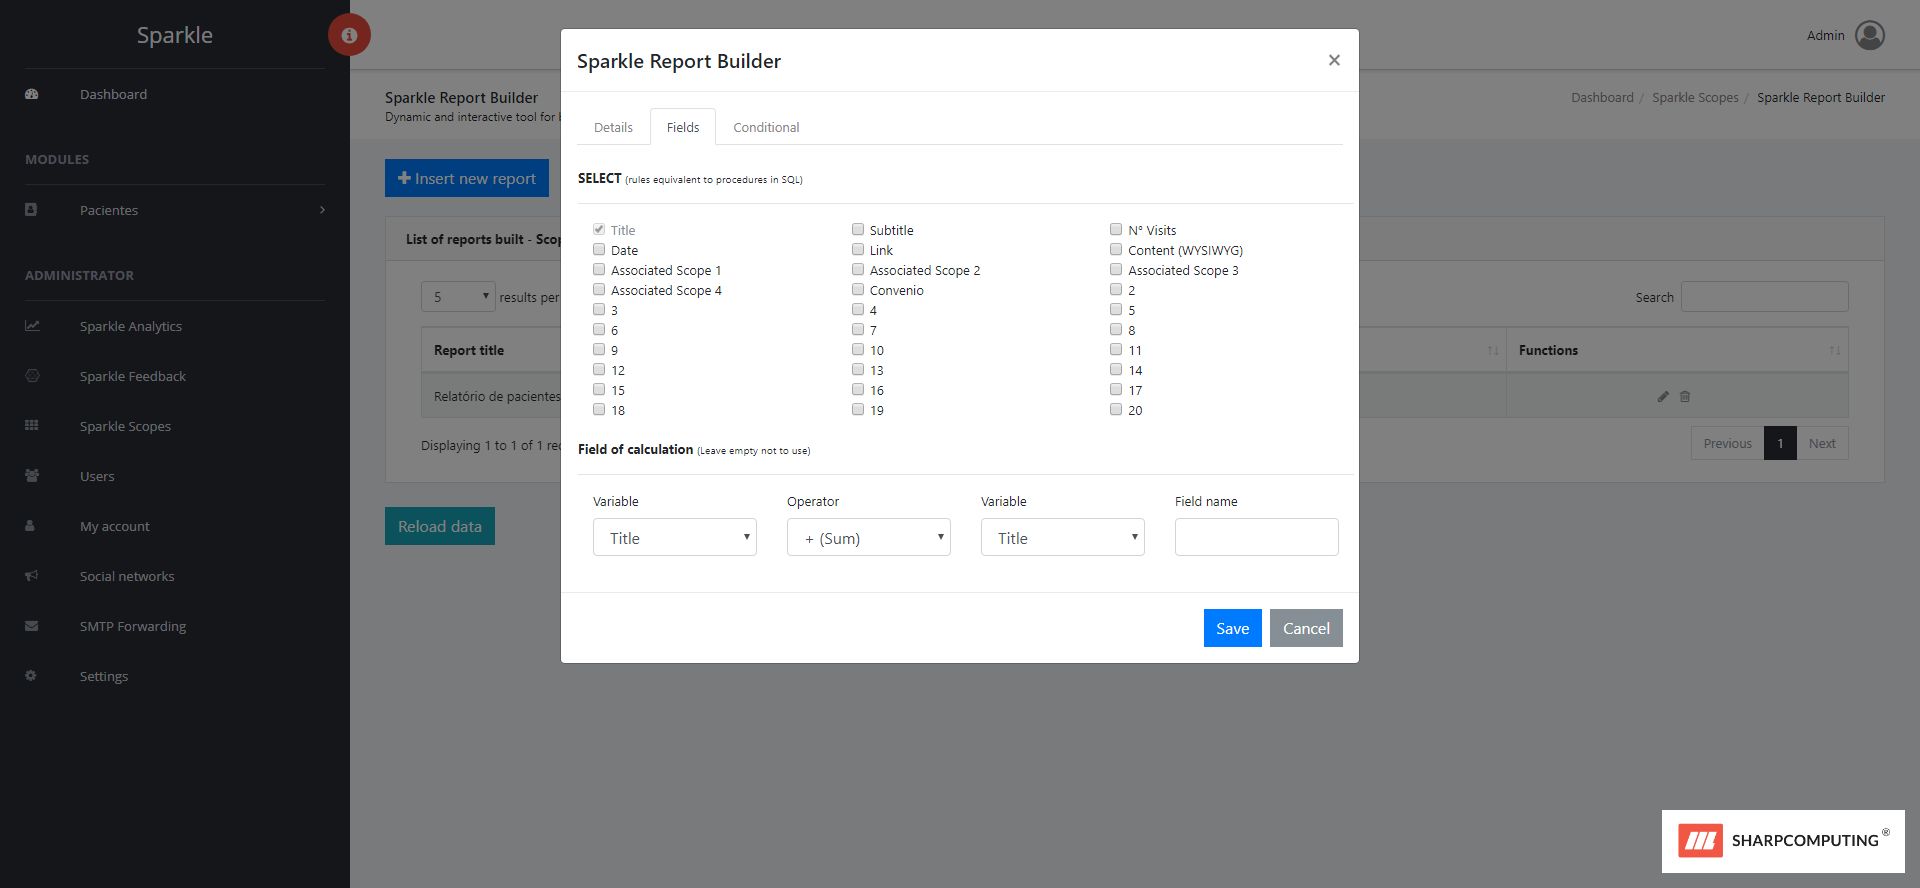Open the Admin user avatar icon

coord(1869,35)
